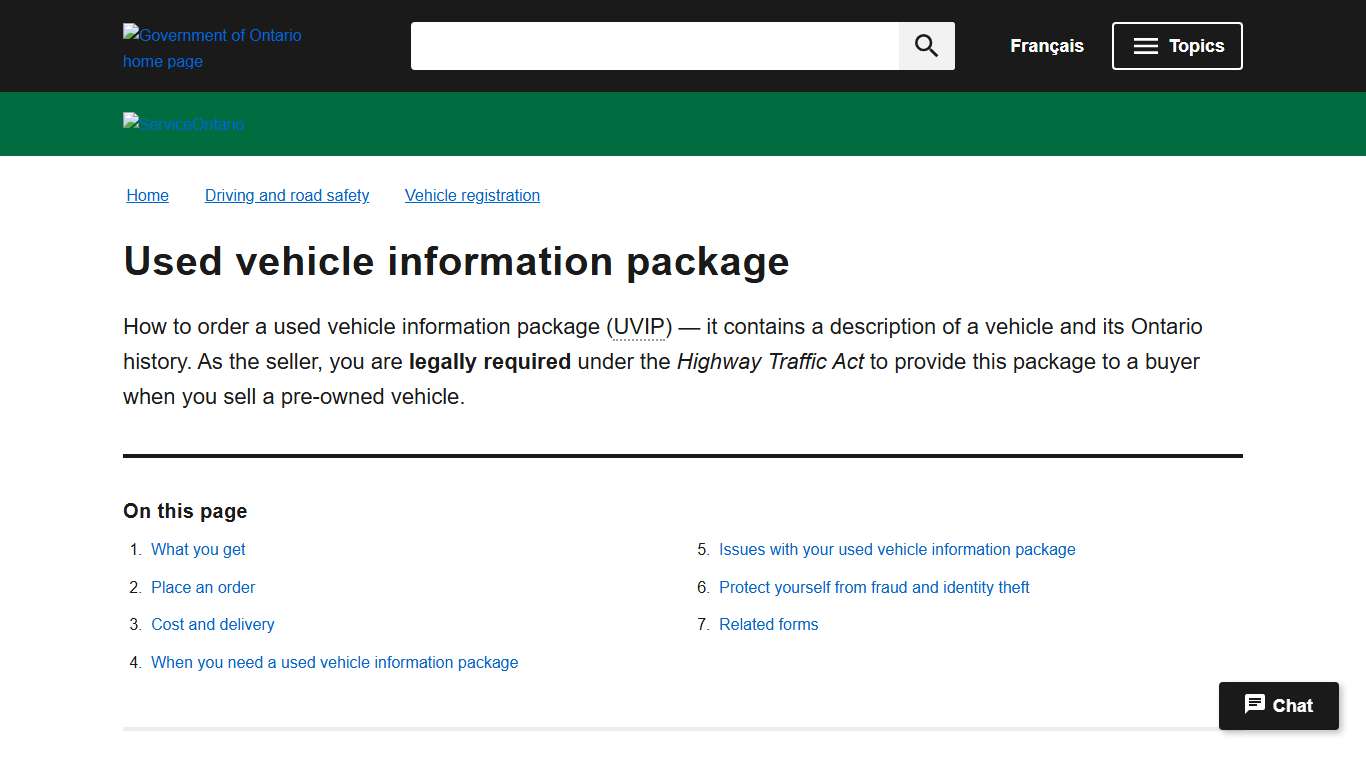Switch the page language to Français
The height and width of the screenshot is (768, 1366).
coord(1046,46)
